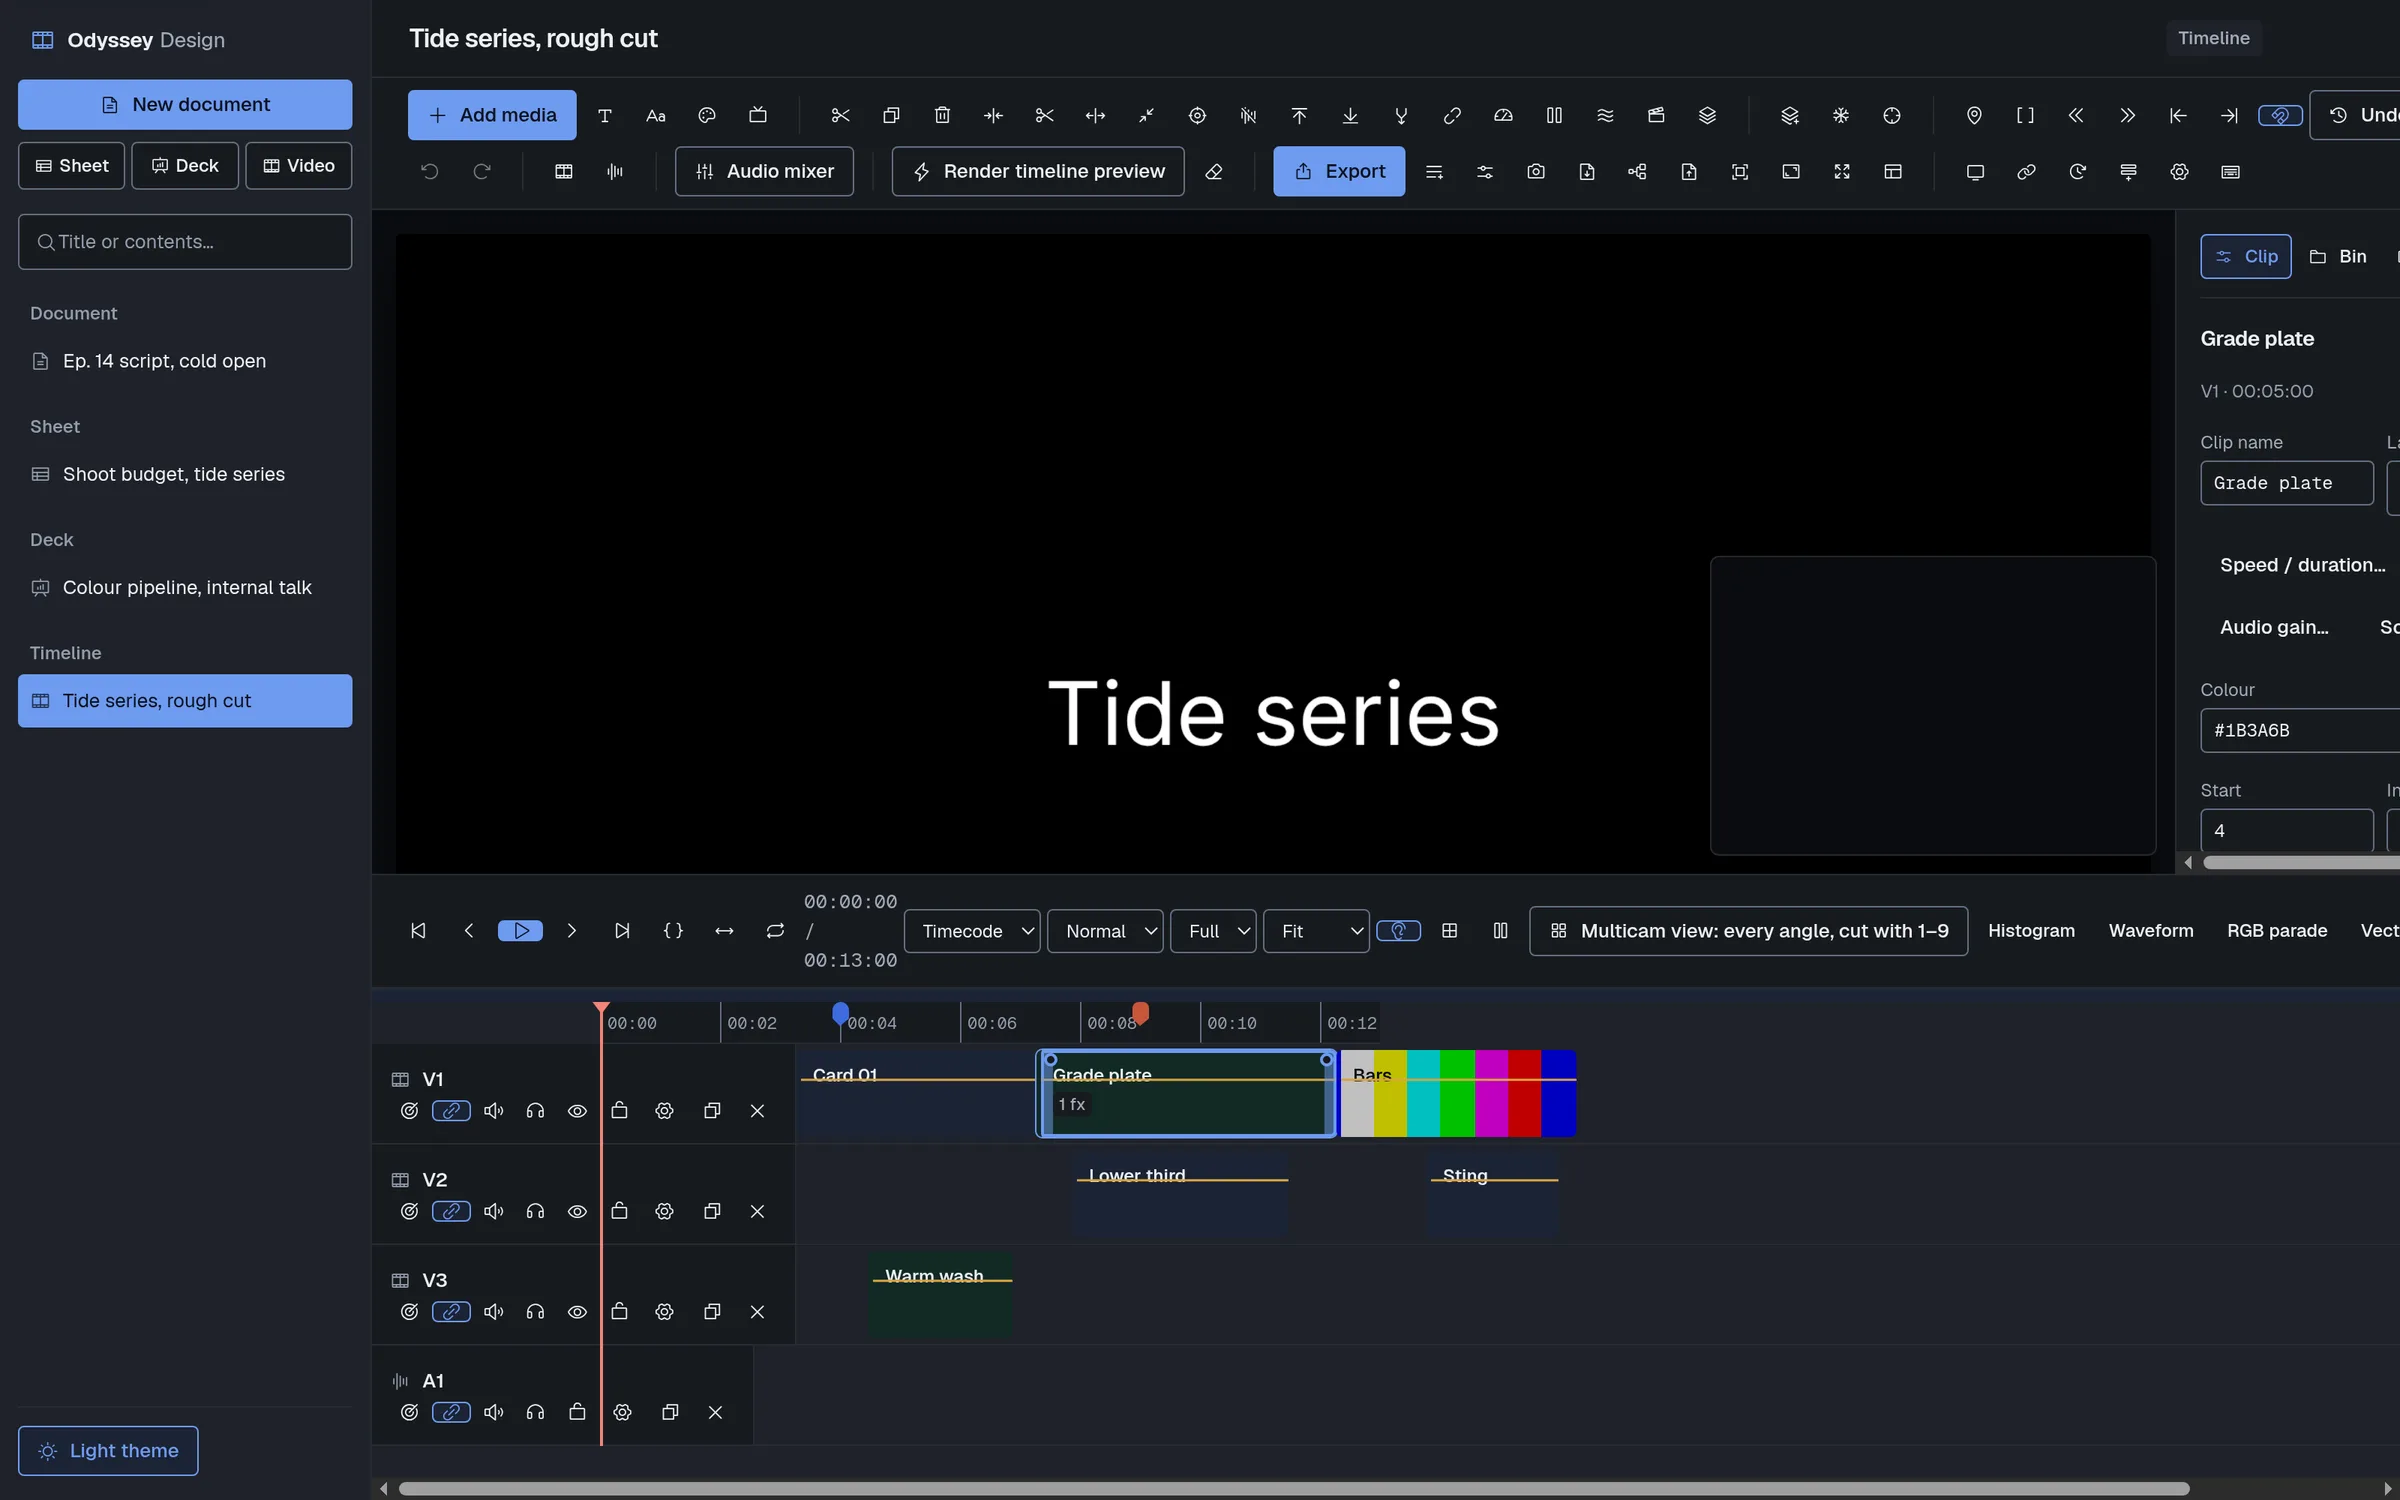Click the eraser icon beside Render preview
Screen dimensions: 2400x1500
[x=1214, y=172]
